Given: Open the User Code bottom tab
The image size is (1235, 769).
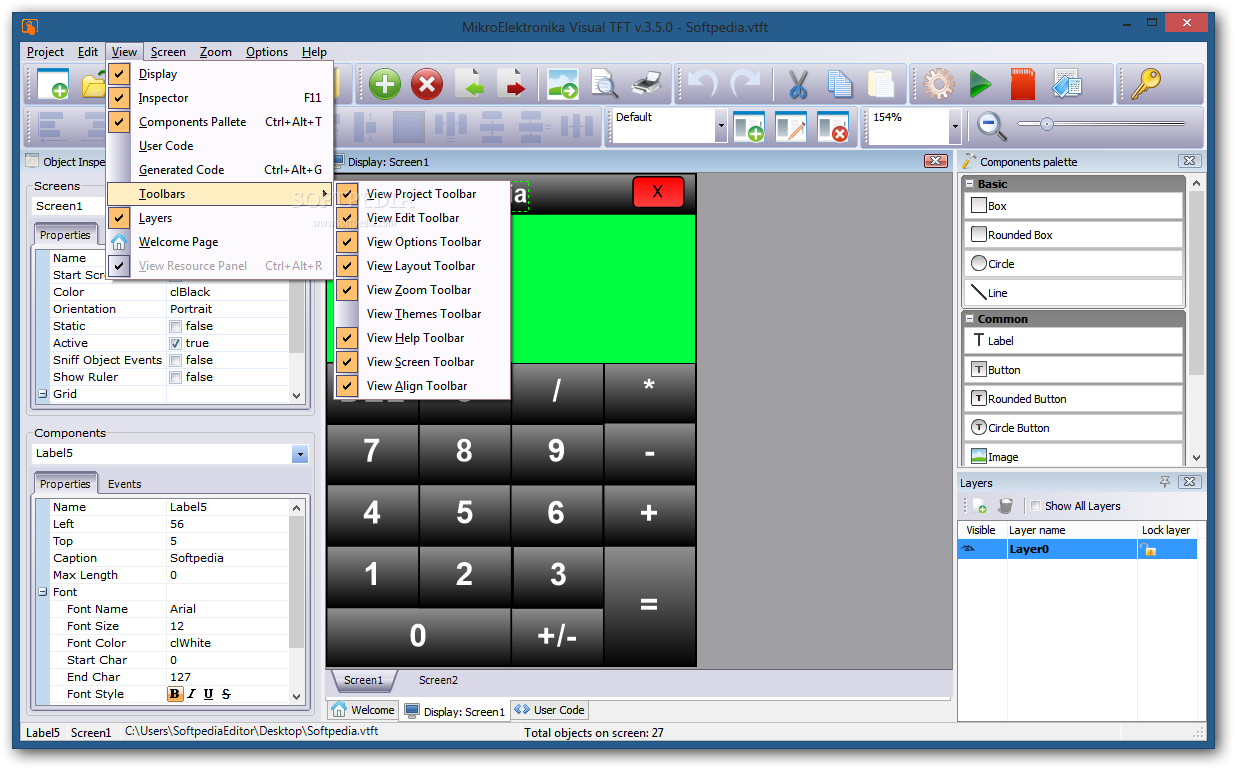Looking at the screenshot, I should 549,710.
